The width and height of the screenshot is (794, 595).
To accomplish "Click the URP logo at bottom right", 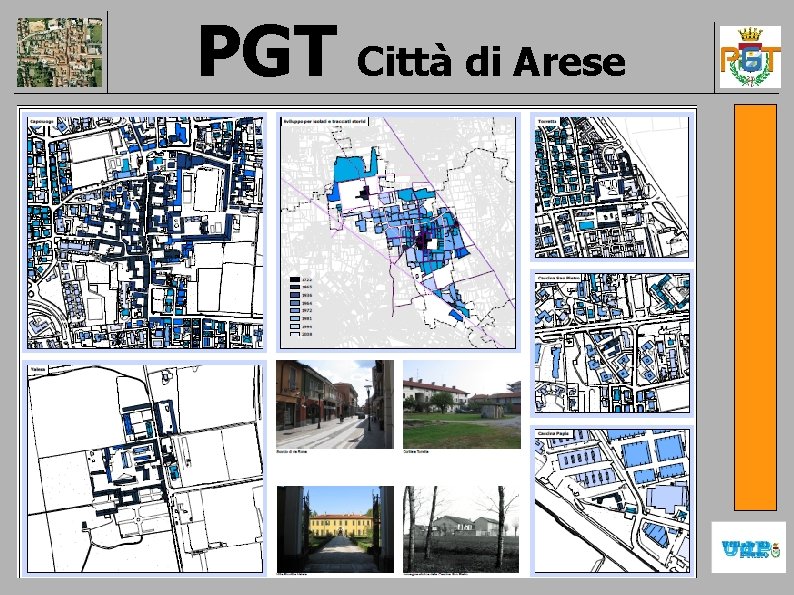I will click(748, 547).
